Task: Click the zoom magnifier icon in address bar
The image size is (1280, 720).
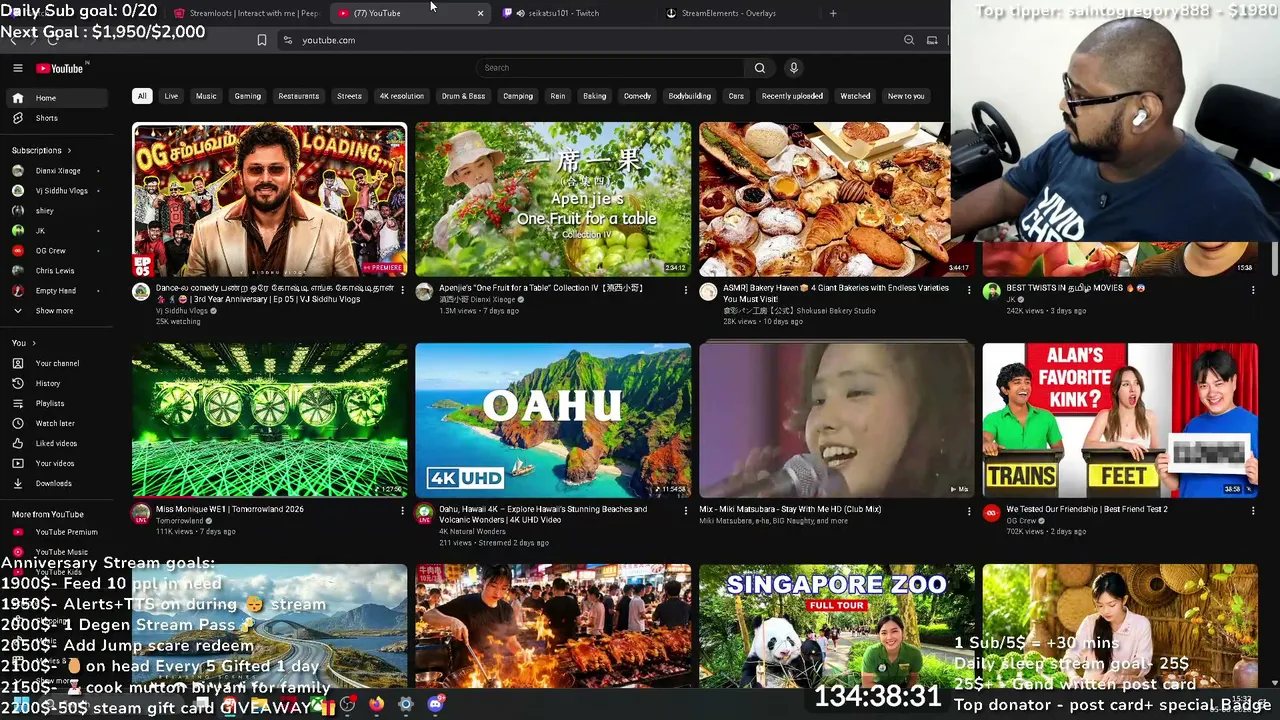Action: coord(909,40)
